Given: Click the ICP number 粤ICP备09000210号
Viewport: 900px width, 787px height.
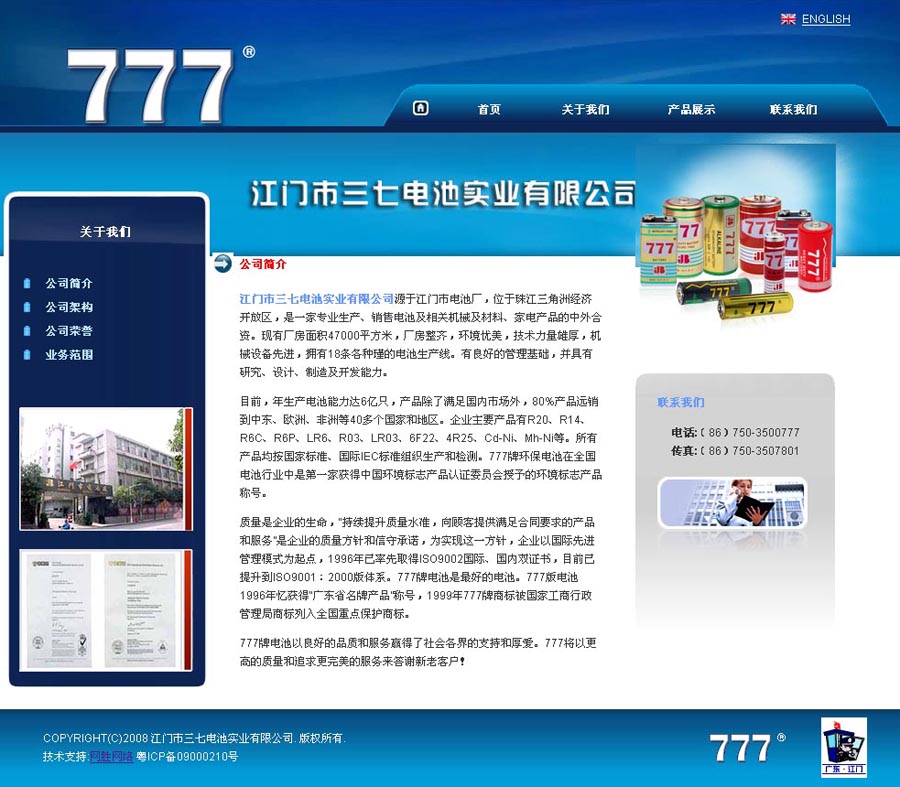Looking at the screenshot, I should click(188, 757).
